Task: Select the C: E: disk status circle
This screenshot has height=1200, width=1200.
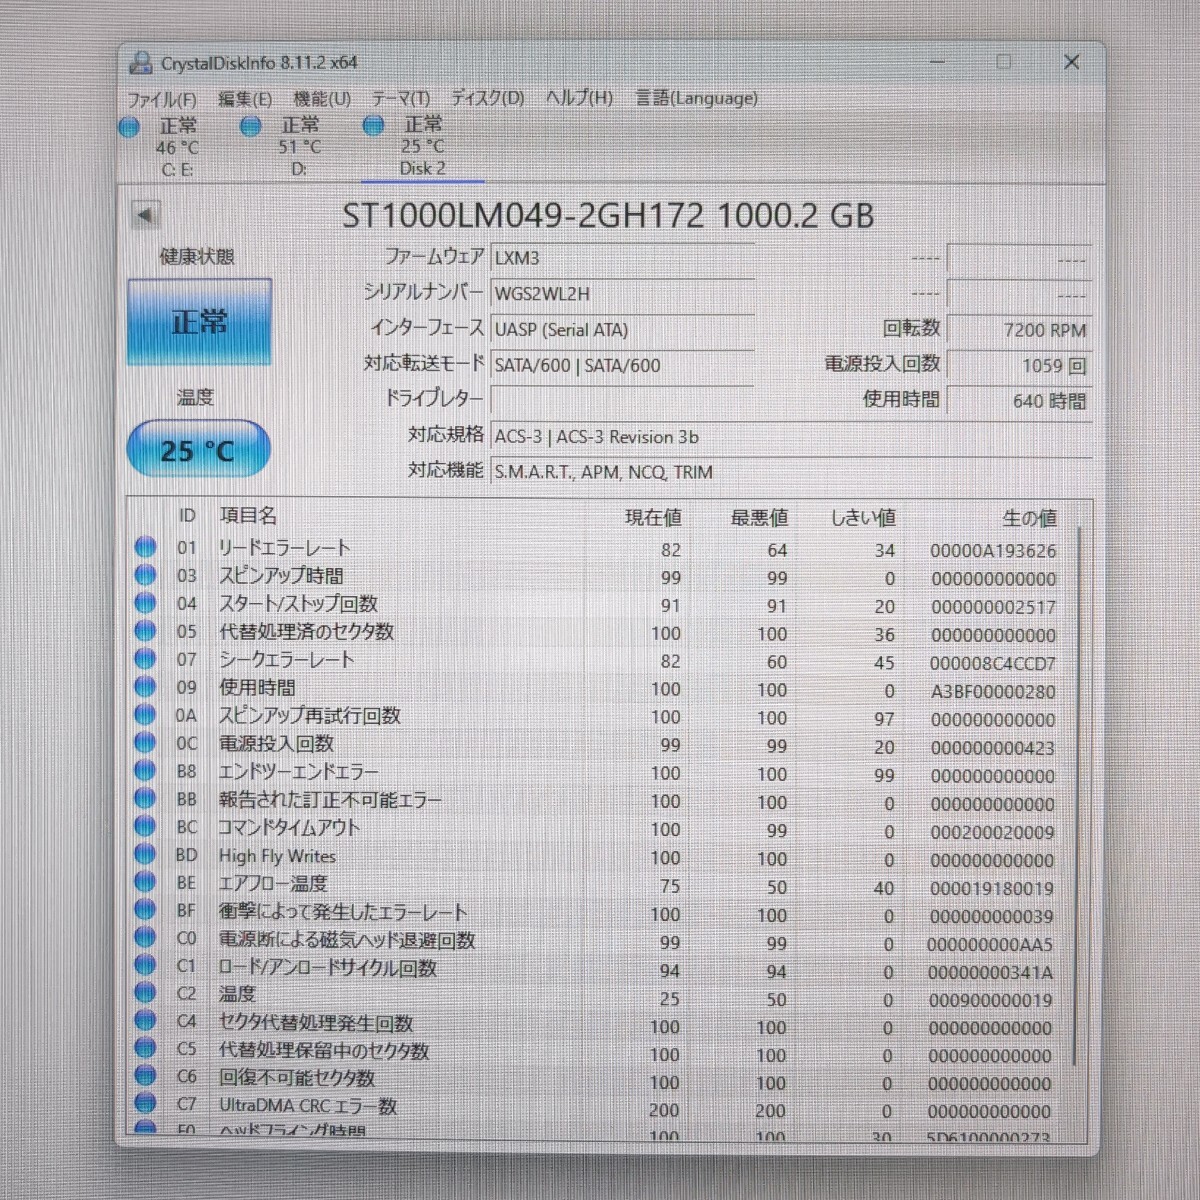Action: pos(129,127)
